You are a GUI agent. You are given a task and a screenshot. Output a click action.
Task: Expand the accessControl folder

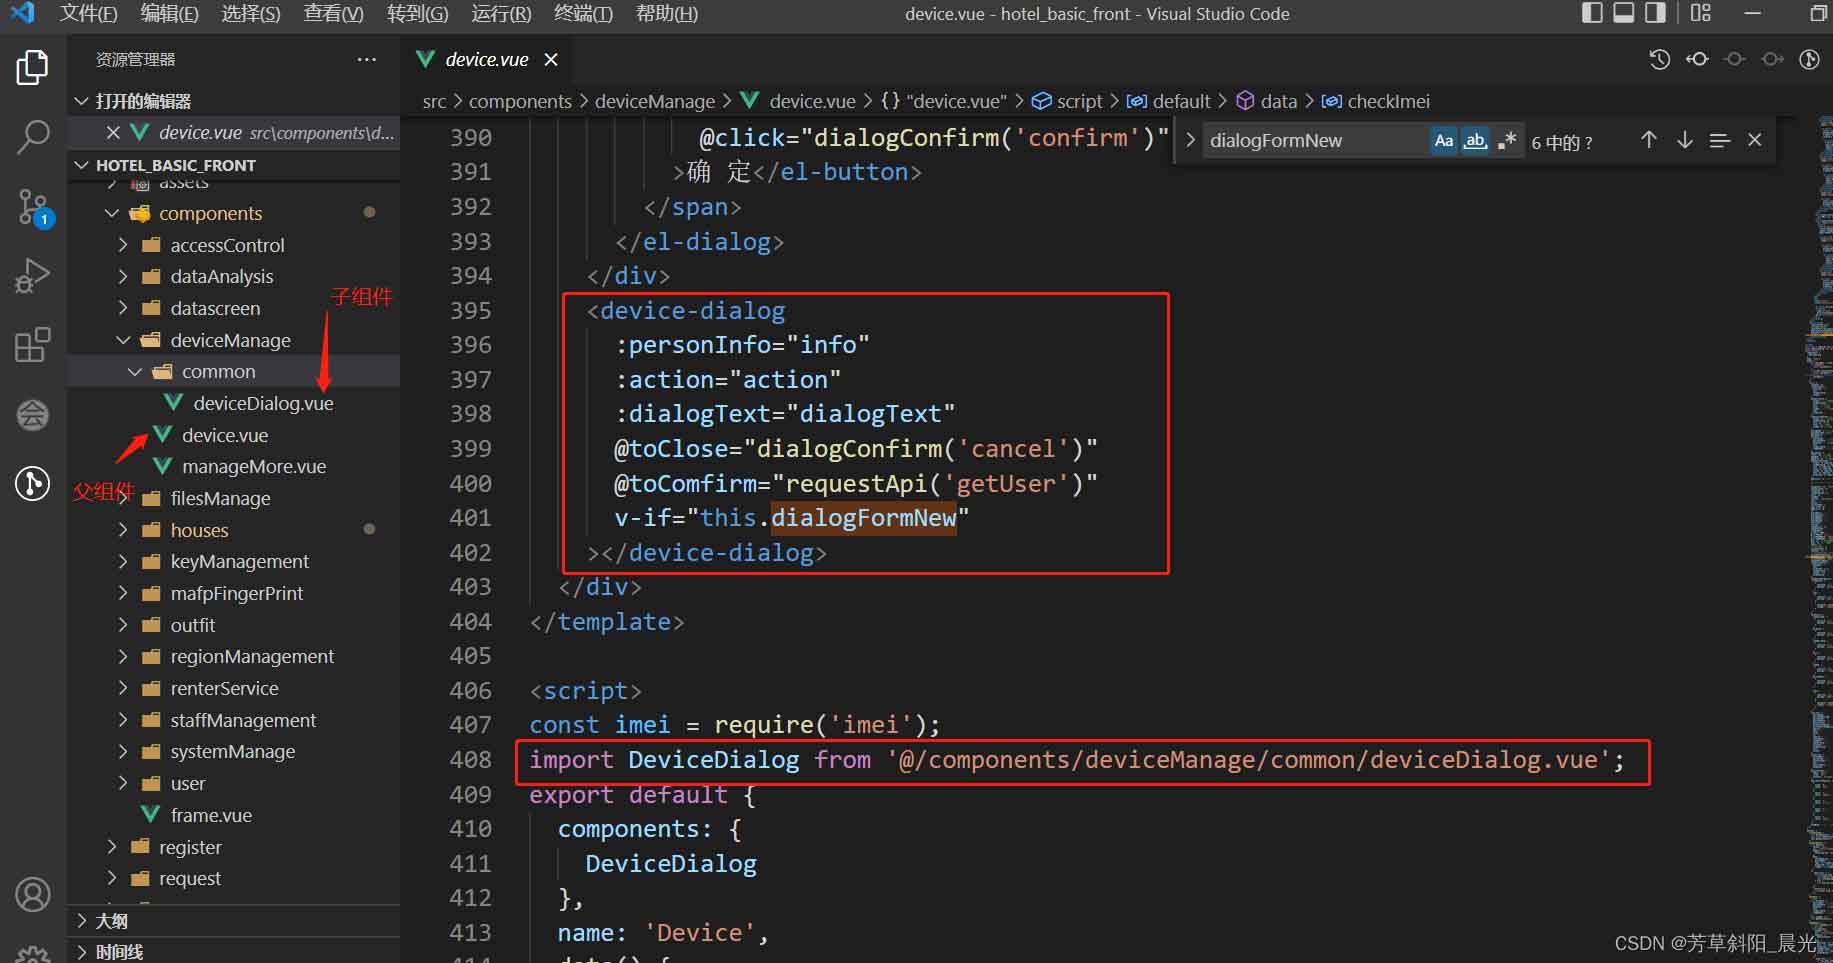123,245
